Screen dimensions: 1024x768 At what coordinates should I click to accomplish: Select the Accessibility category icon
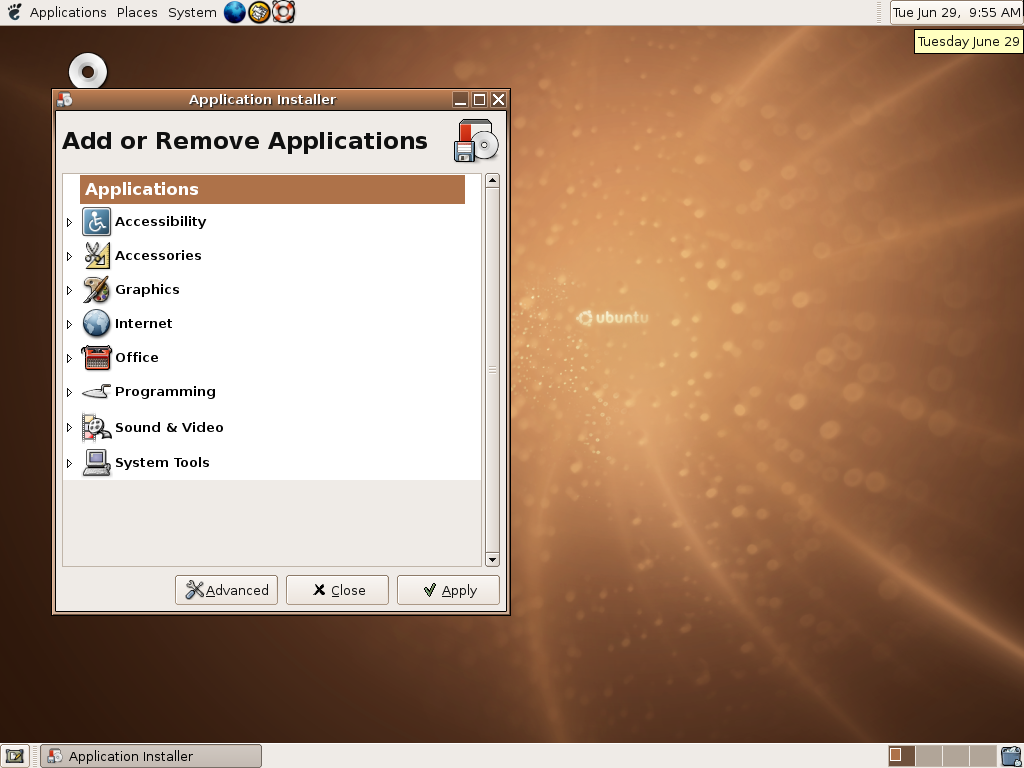(x=96, y=221)
